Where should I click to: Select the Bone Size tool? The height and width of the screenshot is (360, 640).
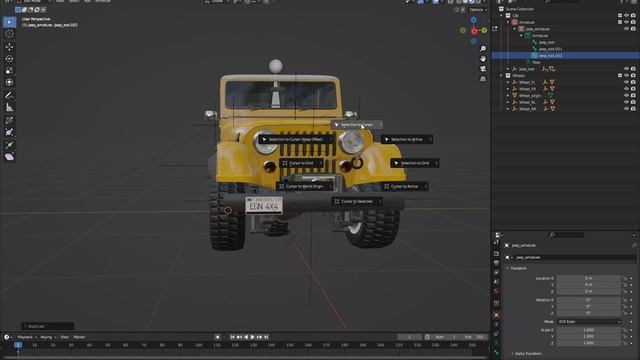(x=9, y=132)
